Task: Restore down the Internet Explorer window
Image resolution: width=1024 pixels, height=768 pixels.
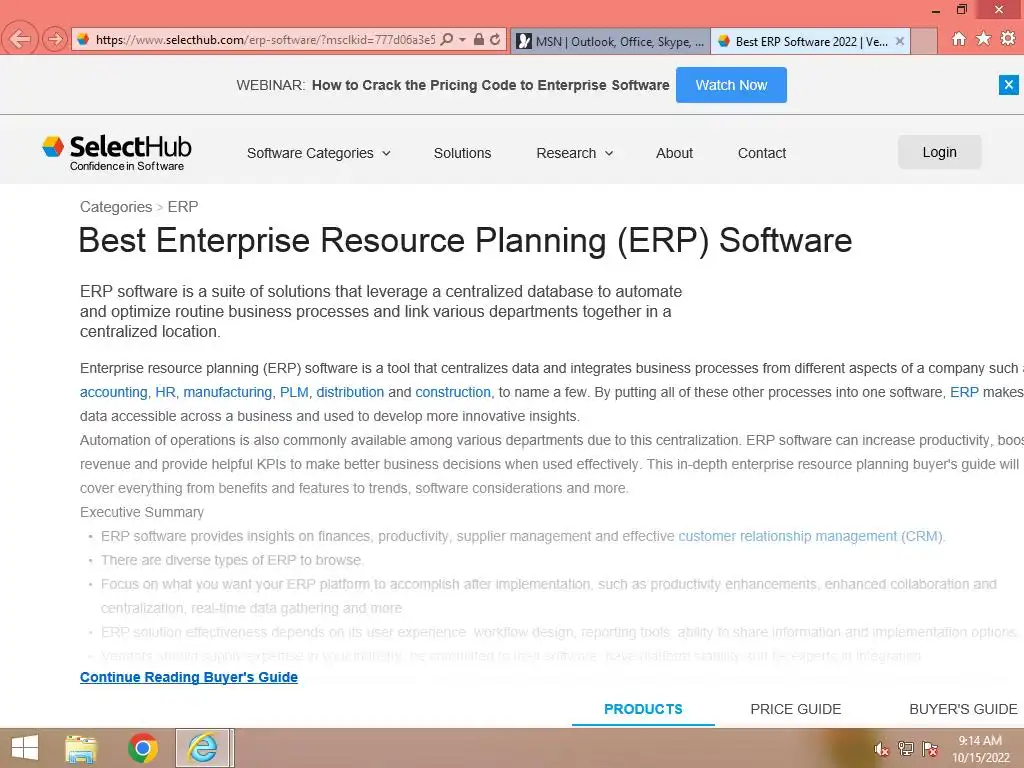Action: [961, 9]
